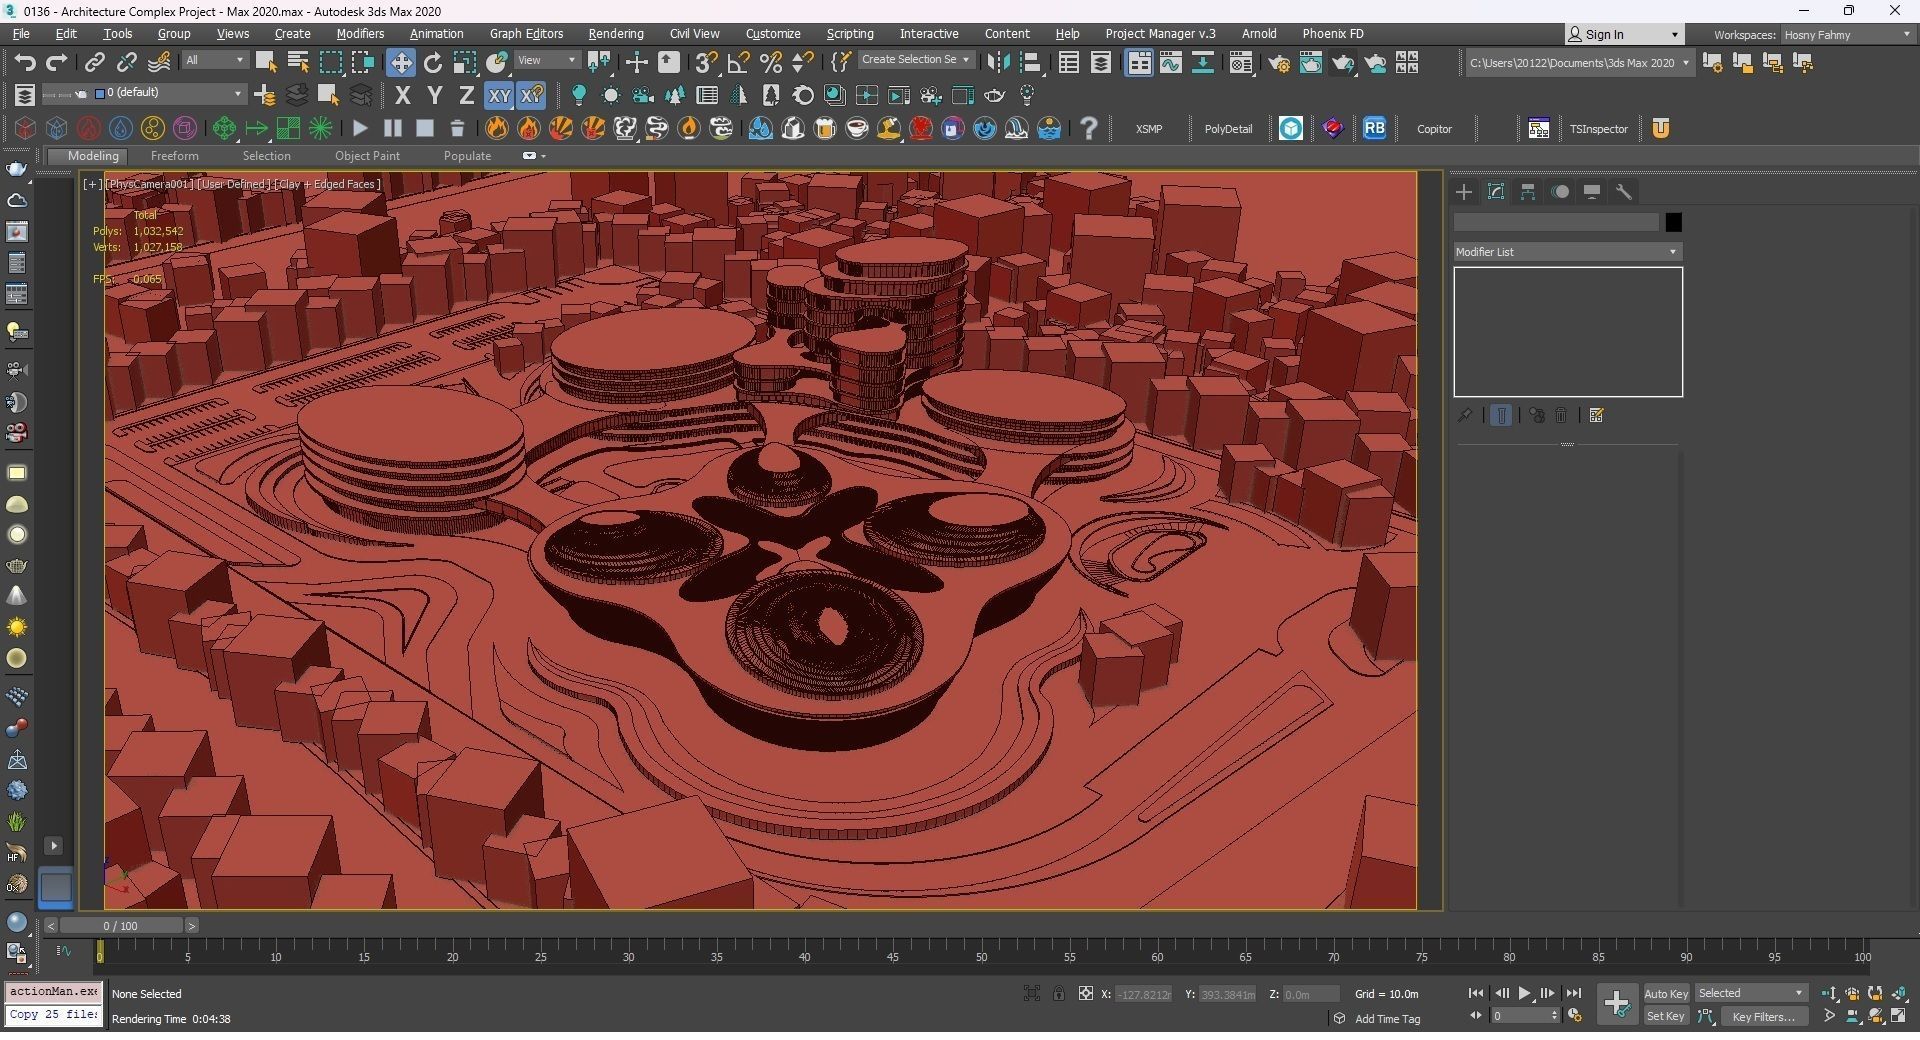
Task: Open the Hierarchy panel tab icon
Action: pos(1528,192)
